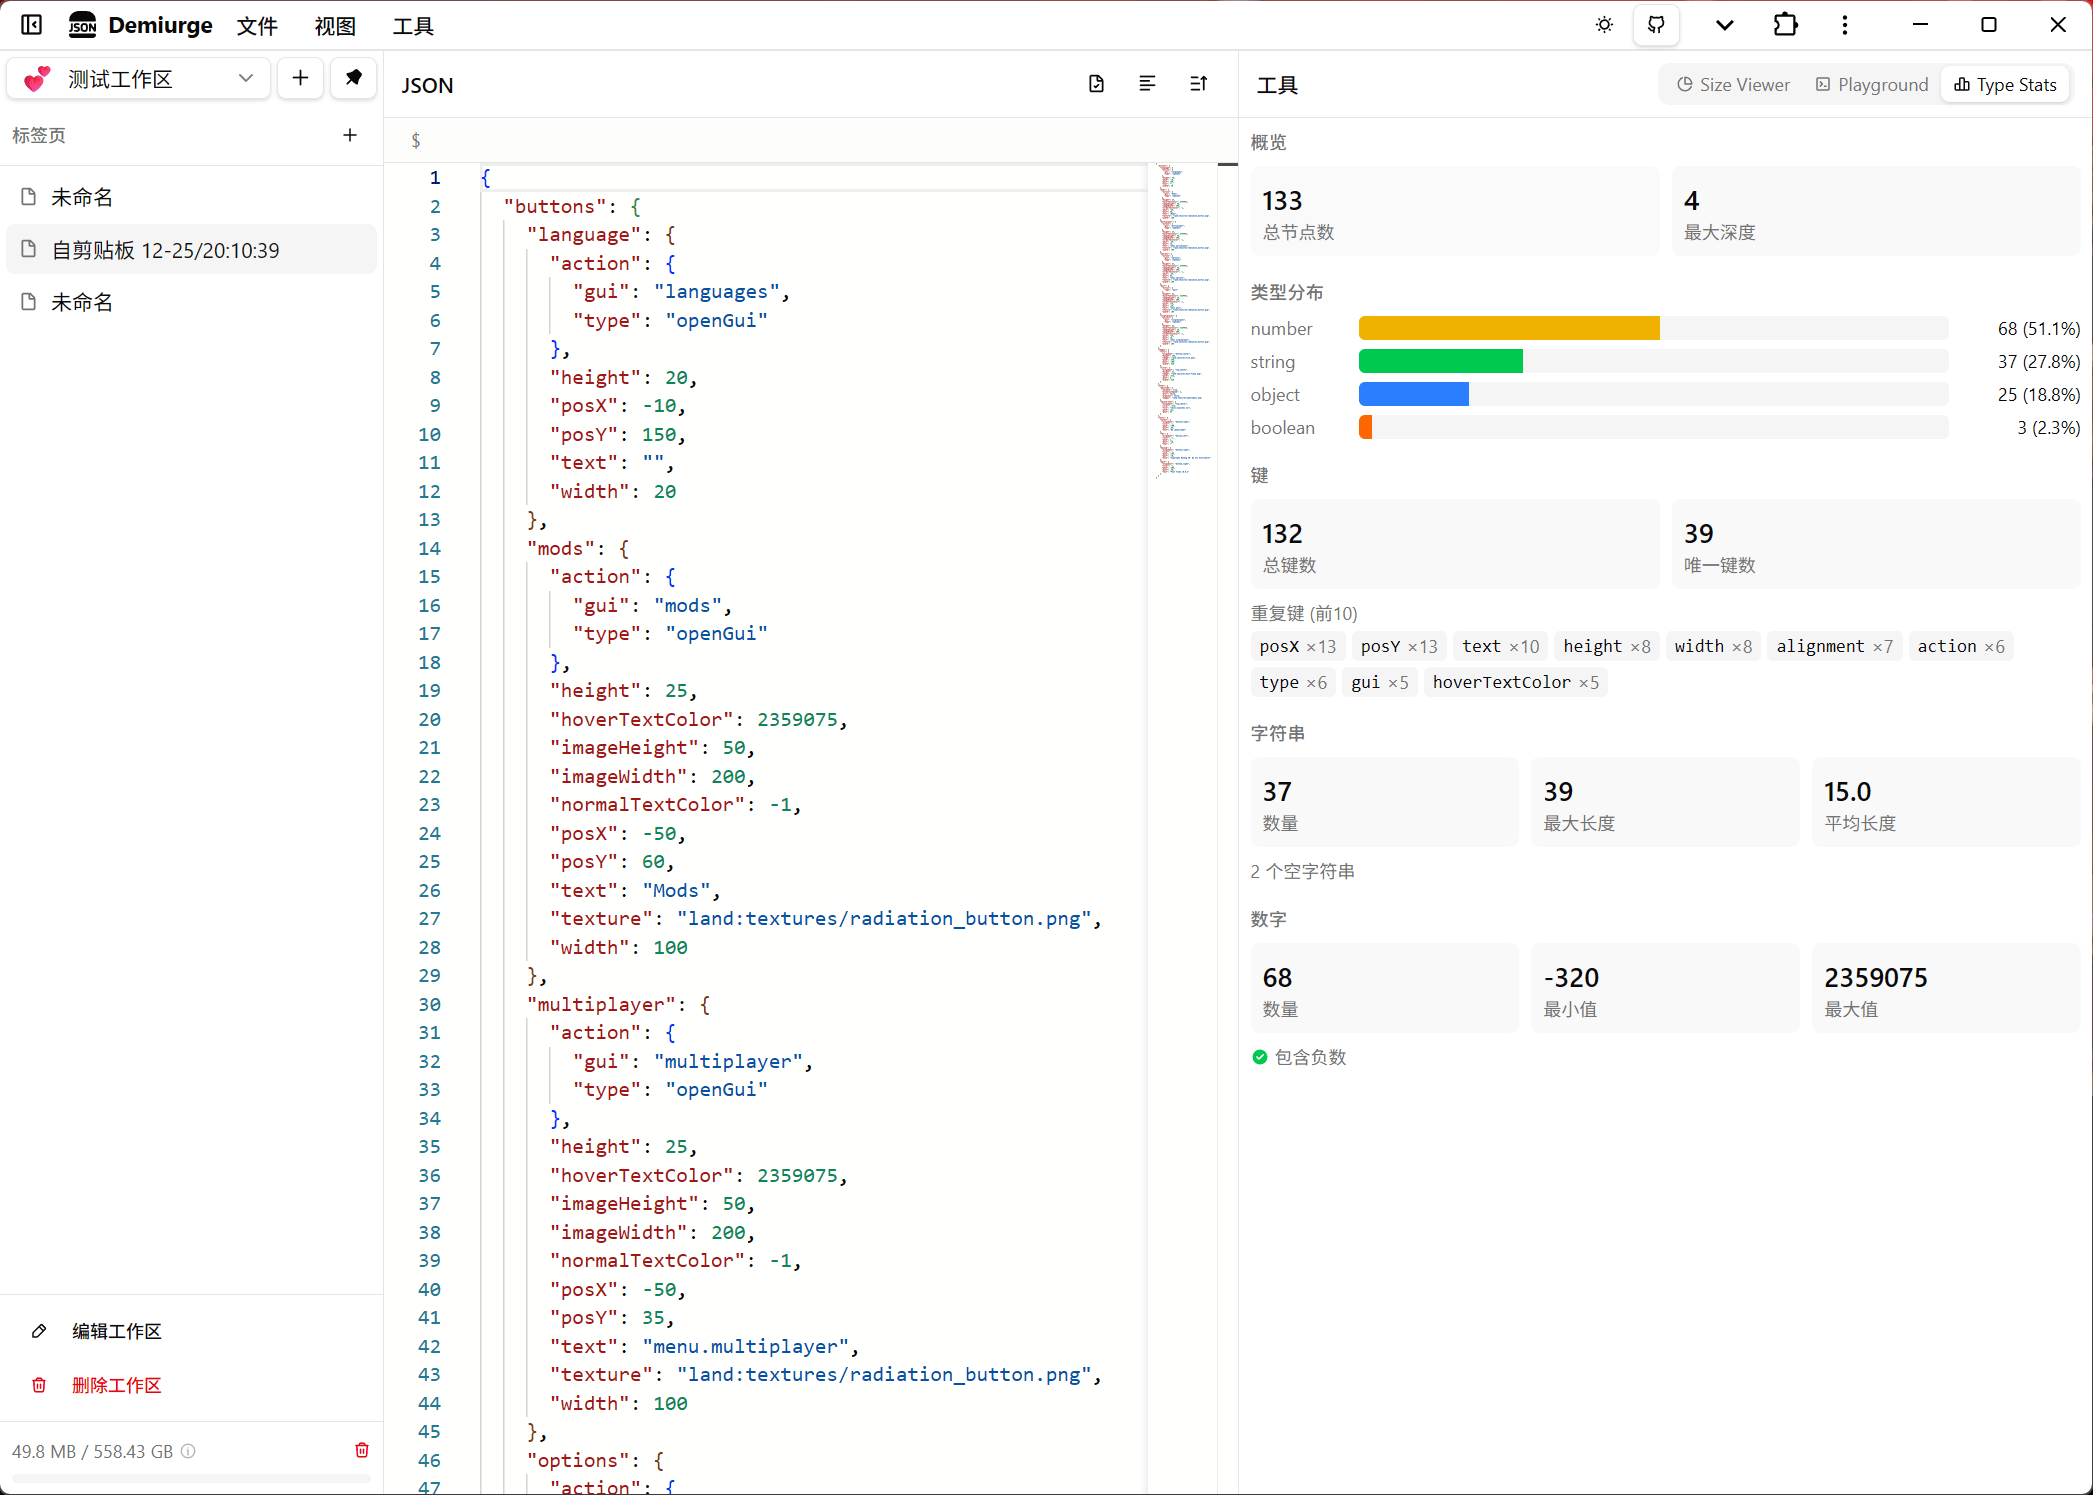Switch to the Playground tab
Screen dimensions: 2093x1495
[1871, 85]
